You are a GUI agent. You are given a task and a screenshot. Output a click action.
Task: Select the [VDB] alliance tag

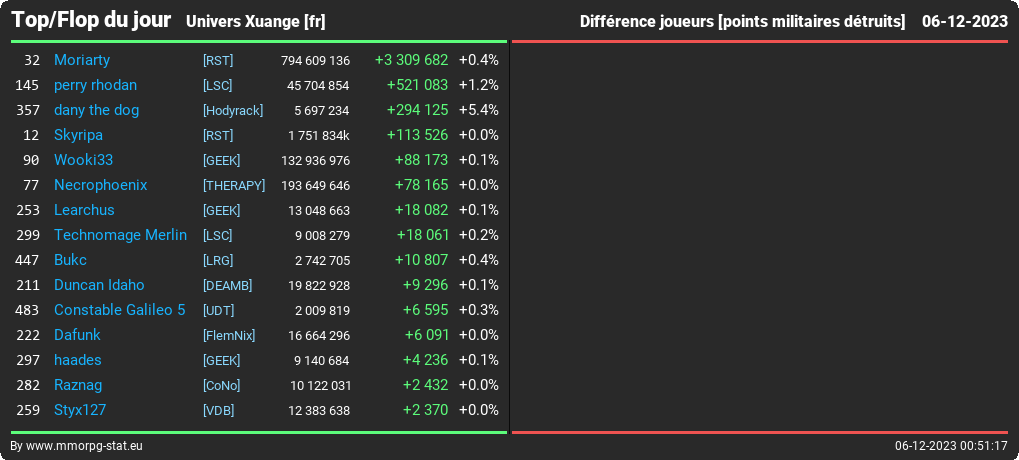click(x=218, y=411)
